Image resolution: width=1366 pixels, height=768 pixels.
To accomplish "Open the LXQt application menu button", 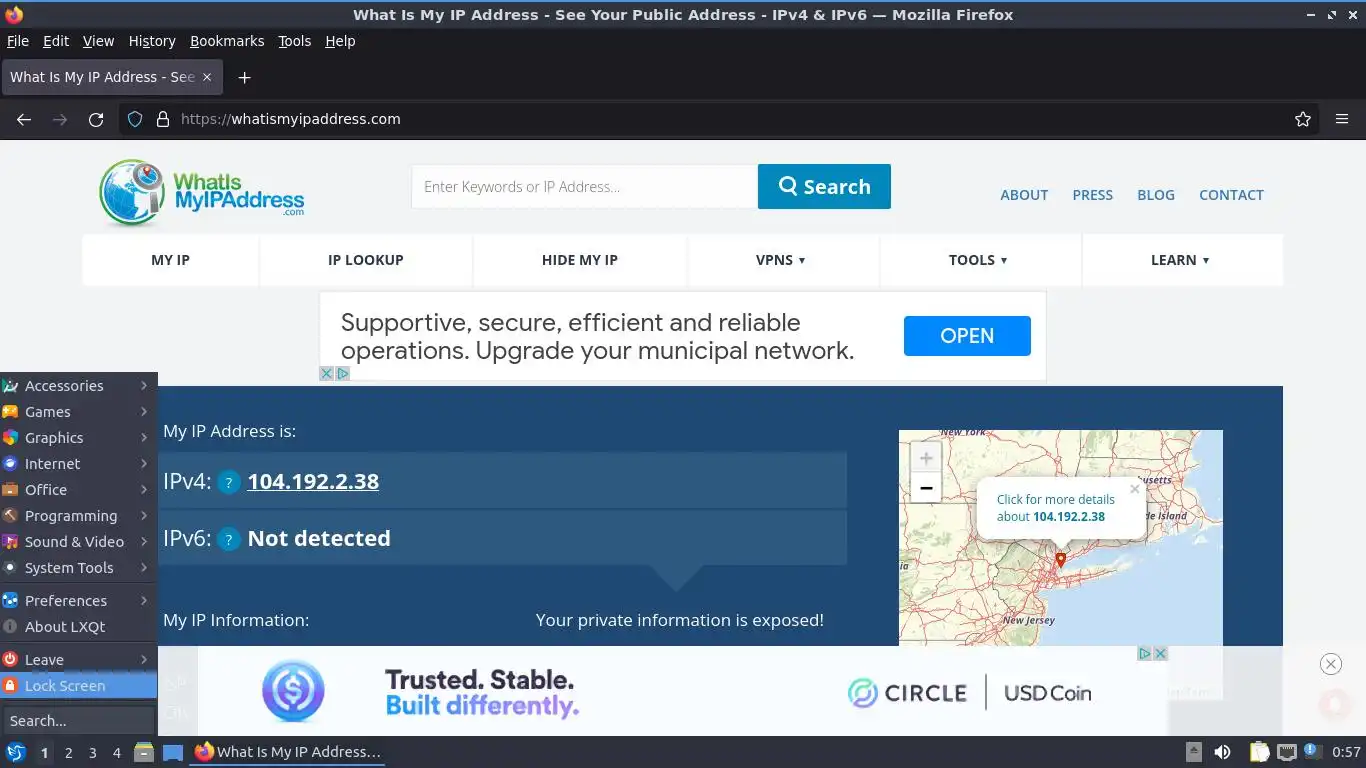I will (x=15, y=752).
